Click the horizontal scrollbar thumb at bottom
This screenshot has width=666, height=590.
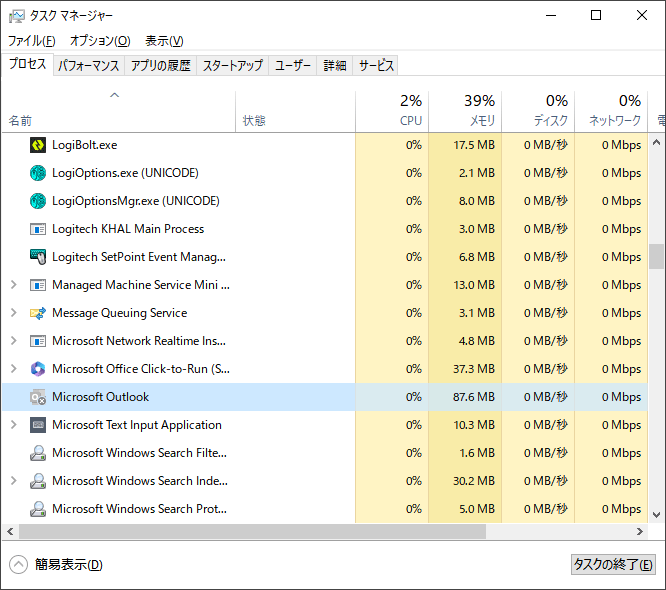[x=250, y=532]
